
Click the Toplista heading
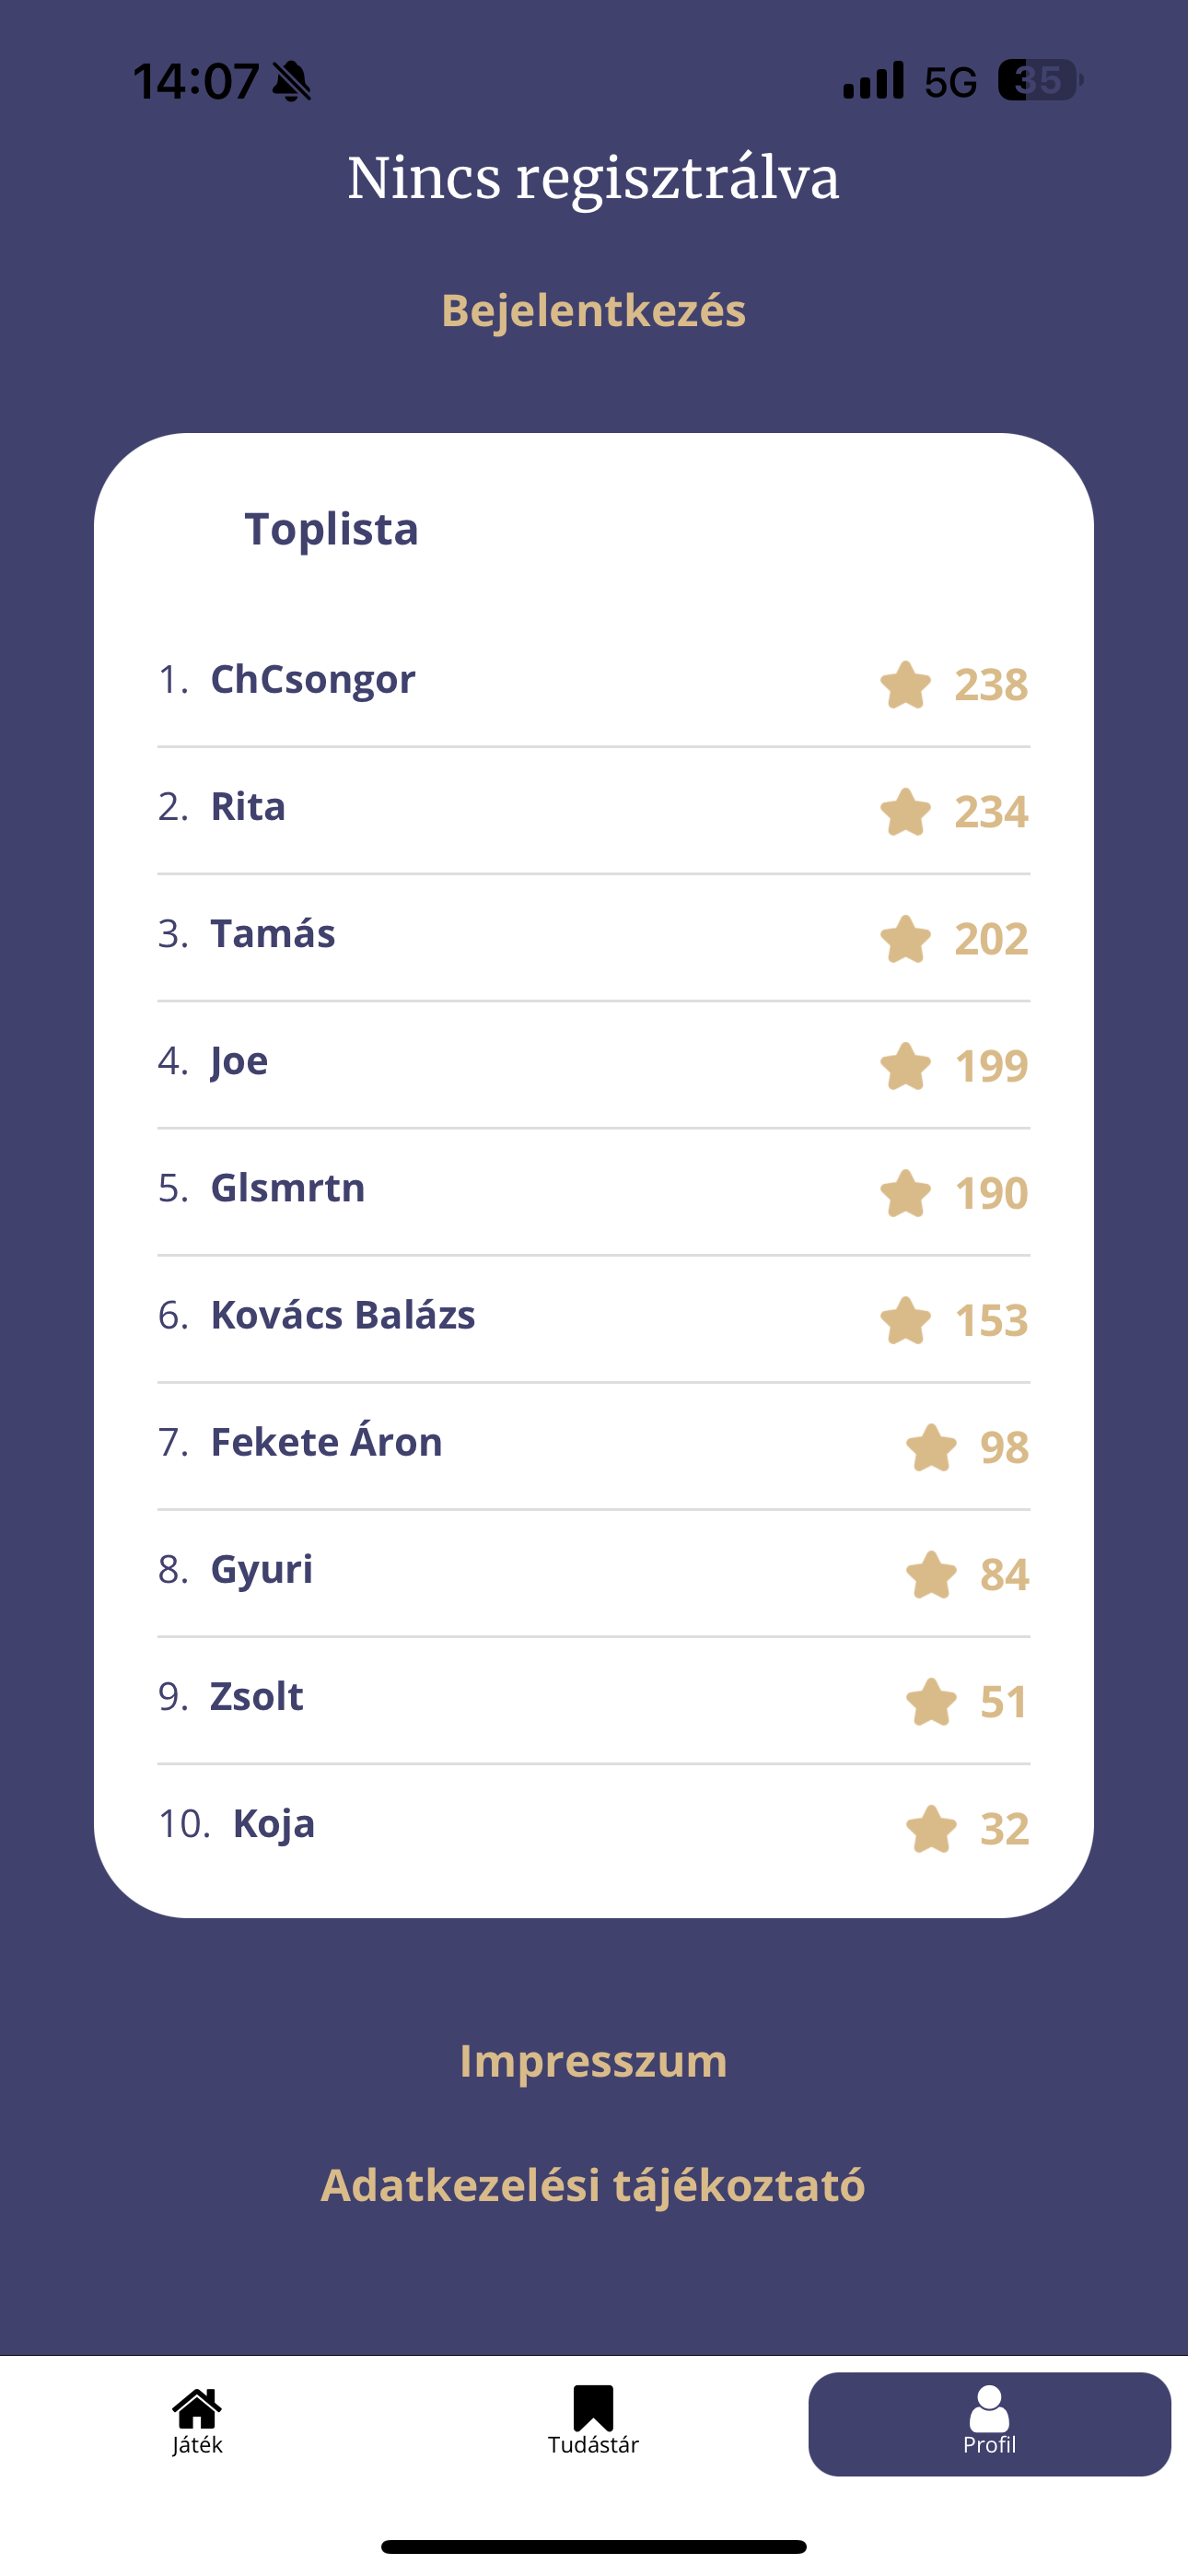331,529
